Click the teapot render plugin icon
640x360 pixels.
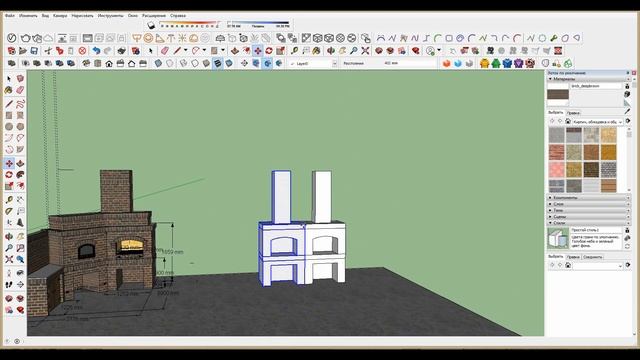click(x=25, y=38)
